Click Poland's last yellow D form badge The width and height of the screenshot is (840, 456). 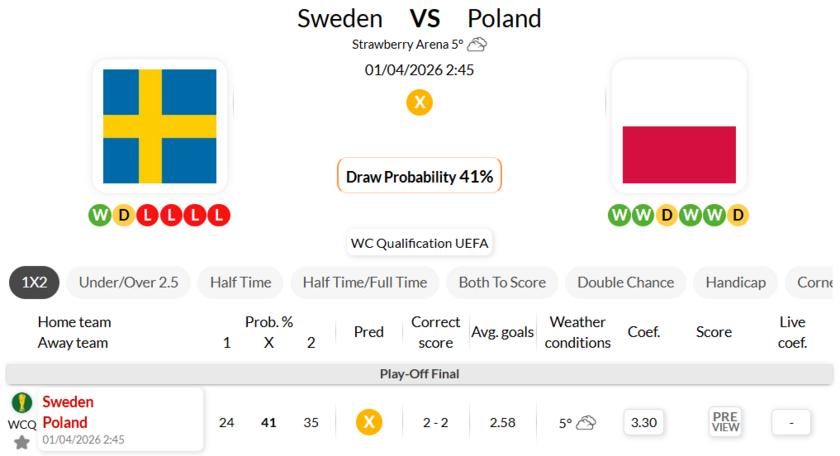(738, 215)
